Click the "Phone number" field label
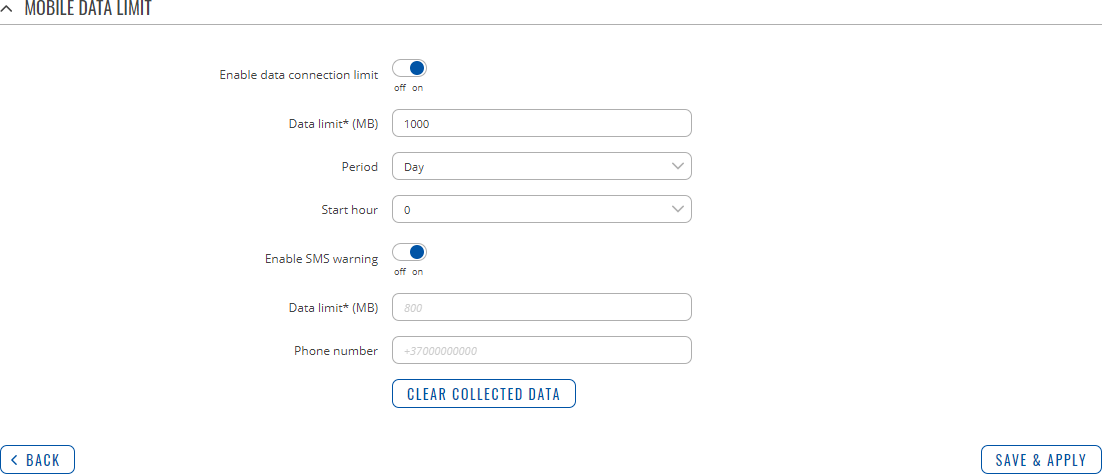Screen dimensions: 1102x474 (x=335, y=351)
